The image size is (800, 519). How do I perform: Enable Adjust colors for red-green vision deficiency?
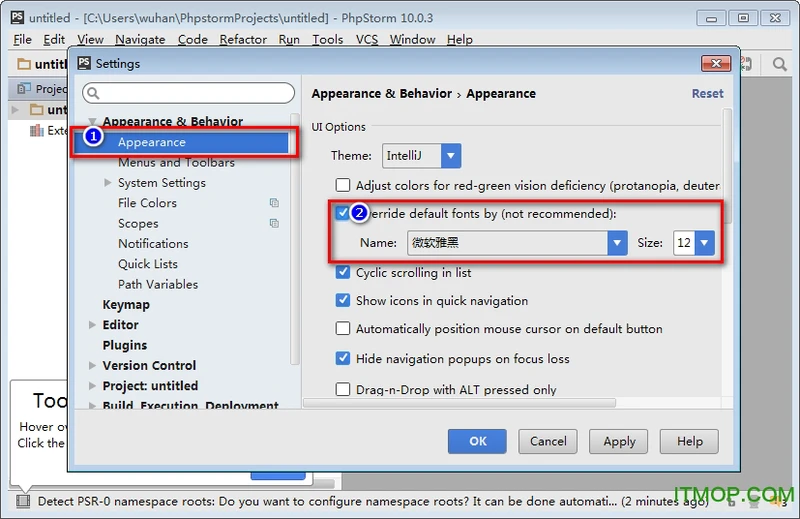pyautogui.click(x=343, y=185)
